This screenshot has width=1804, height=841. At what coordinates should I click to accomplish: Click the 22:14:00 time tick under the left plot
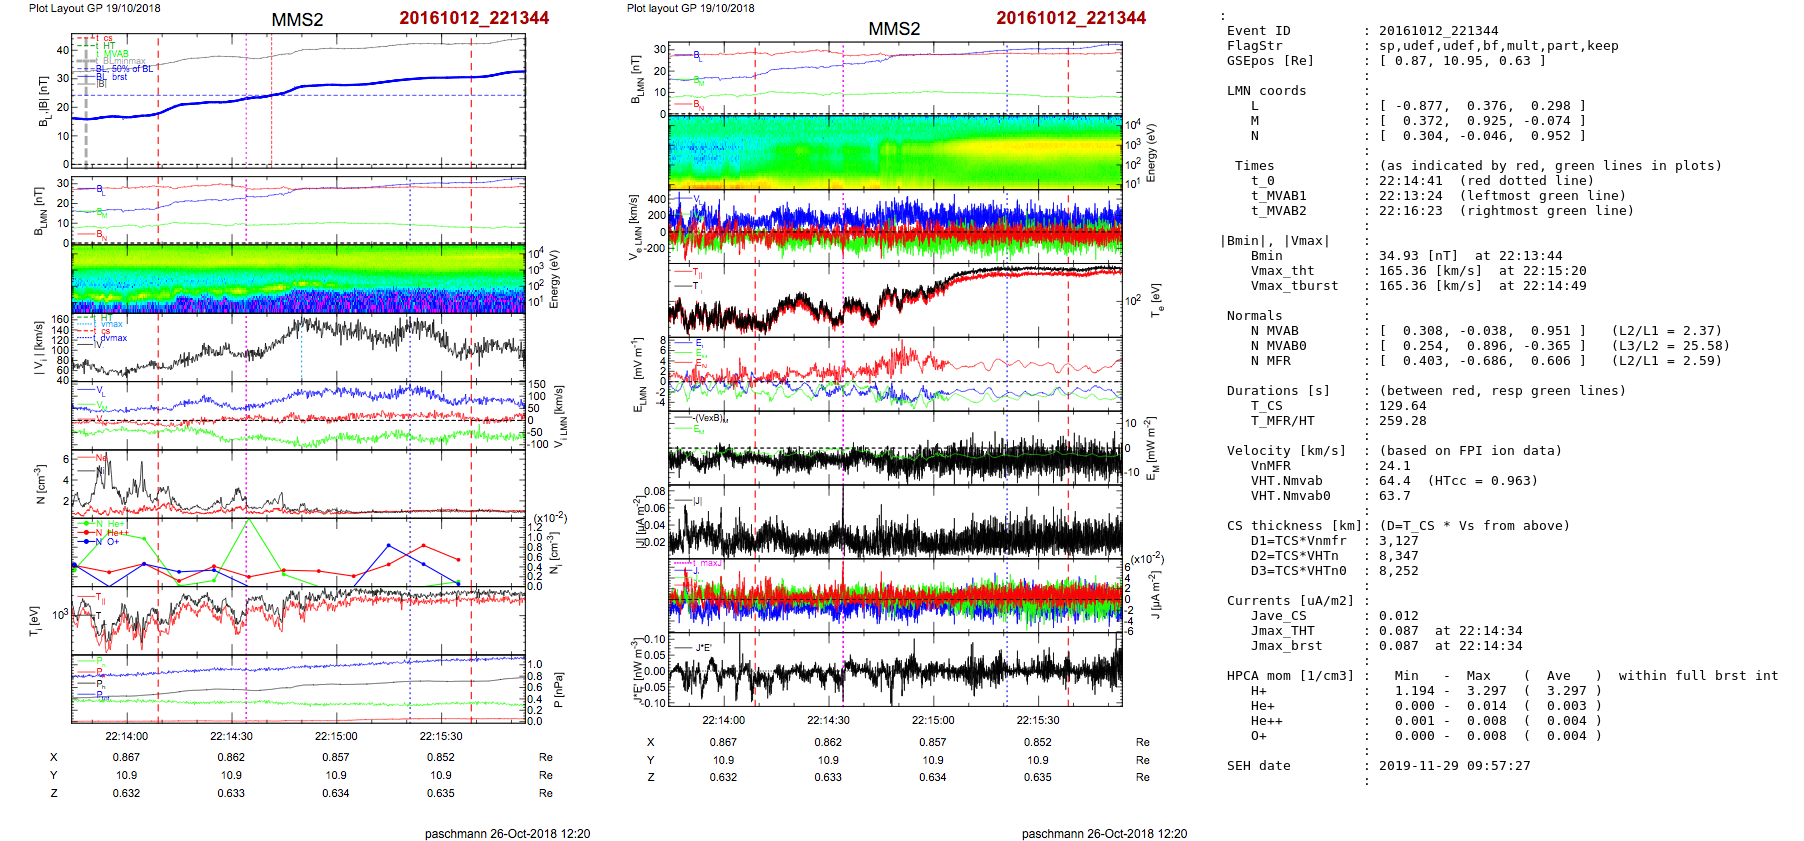(x=126, y=736)
